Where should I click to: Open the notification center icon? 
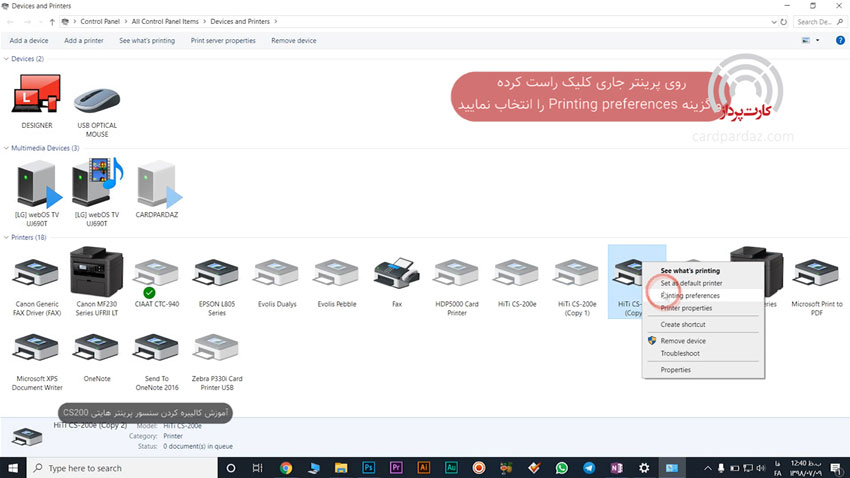[835, 468]
